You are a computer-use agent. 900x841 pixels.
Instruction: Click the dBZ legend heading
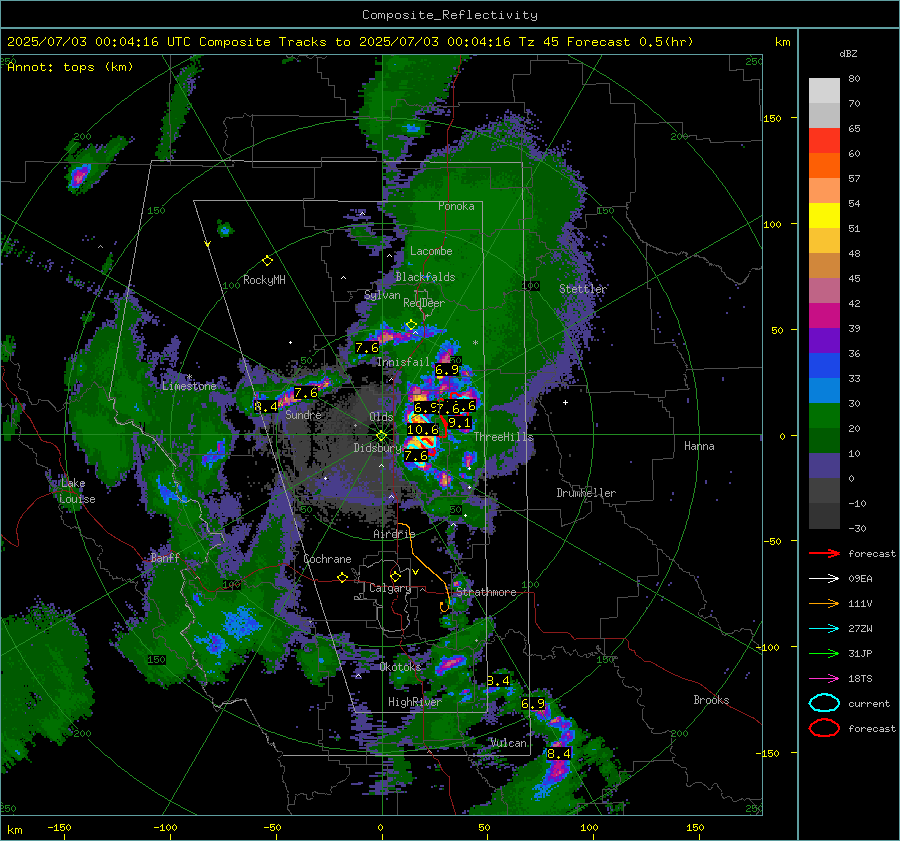point(848,53)
